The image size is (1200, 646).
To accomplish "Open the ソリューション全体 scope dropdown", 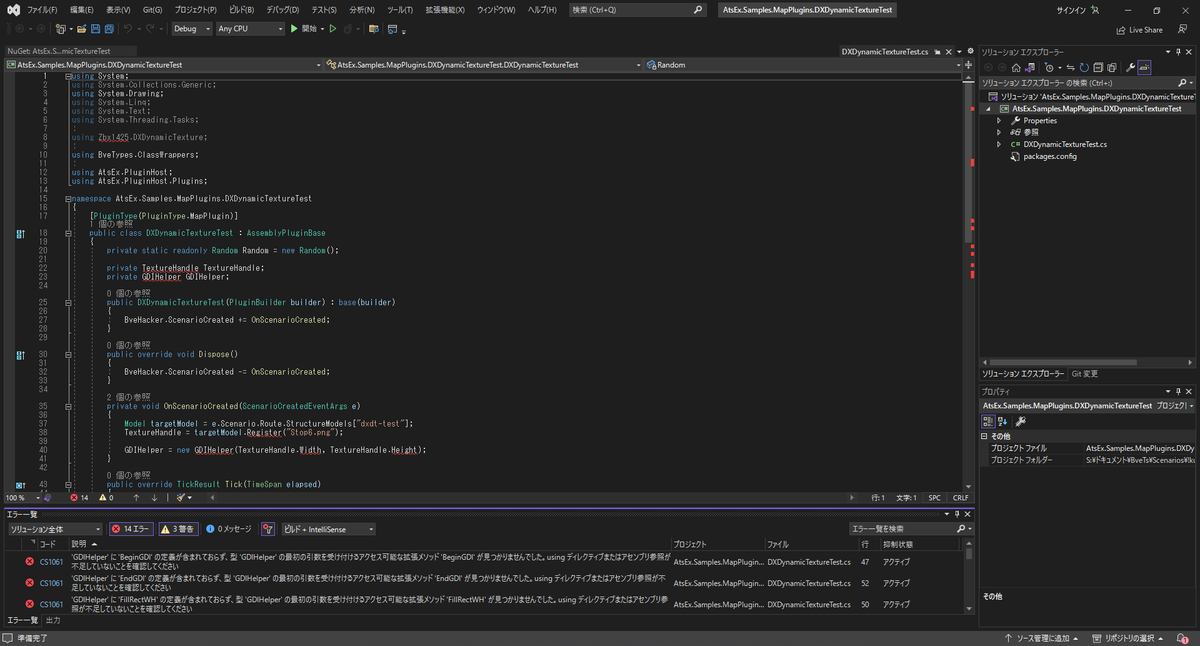I will tap(54, 529).
